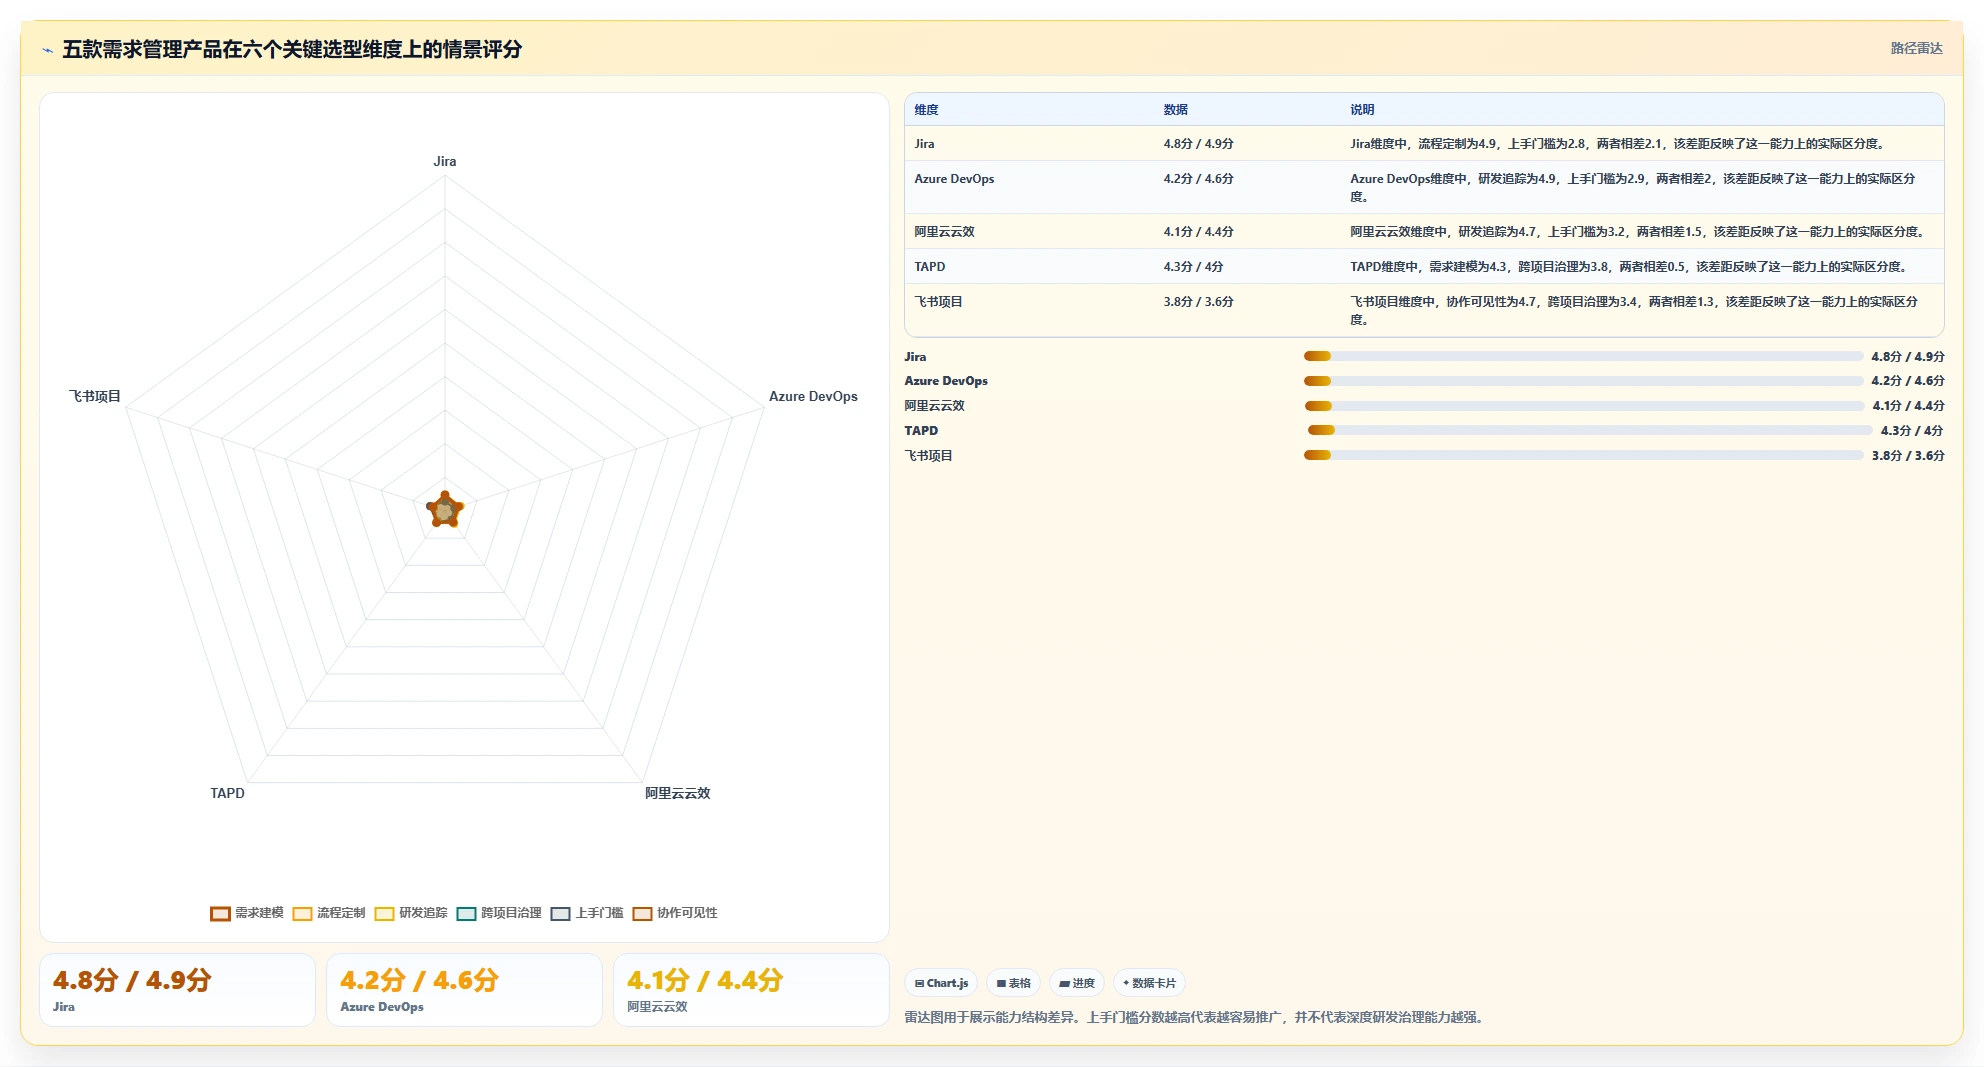Click the 说明 column header
The image size is (1984, 1067).
coord(1362,110)
